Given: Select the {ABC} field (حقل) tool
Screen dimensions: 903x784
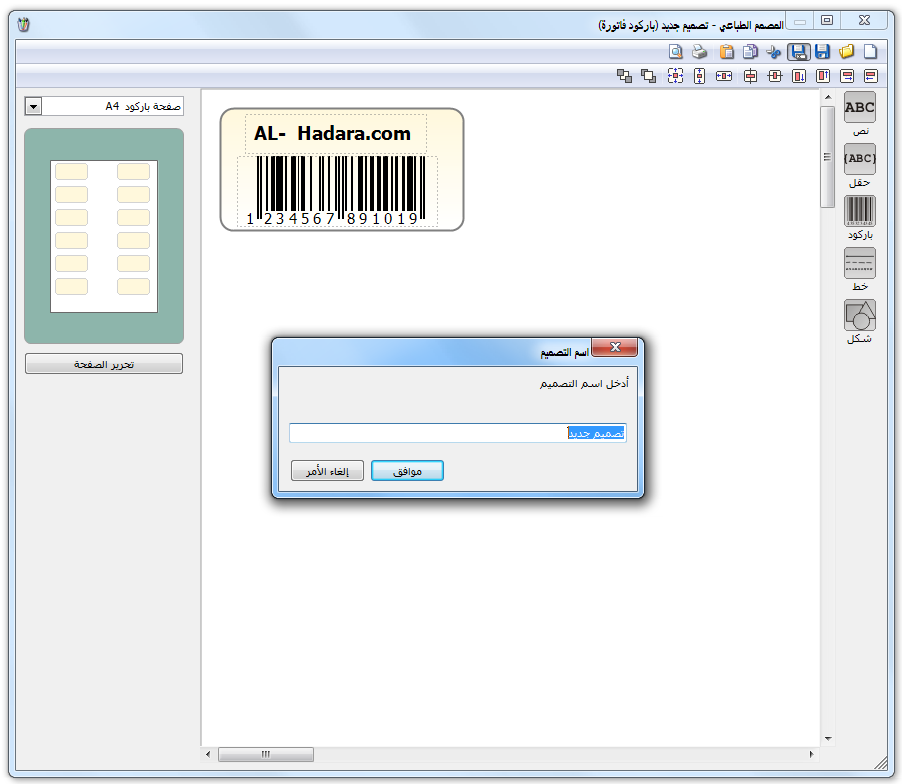Looking at the screenshot, I should coord(860,159).
